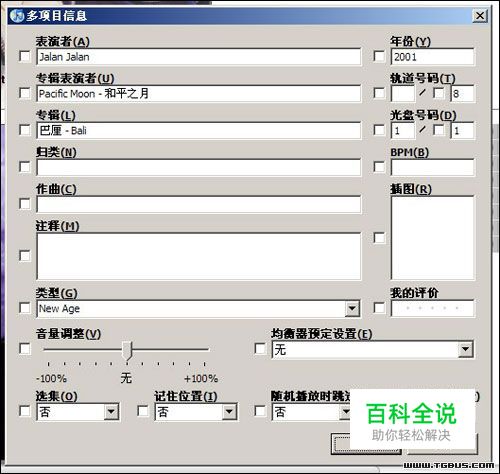Click the 年份 field showing 2001
Screen dimensions: 500x474
pos(432,57)
